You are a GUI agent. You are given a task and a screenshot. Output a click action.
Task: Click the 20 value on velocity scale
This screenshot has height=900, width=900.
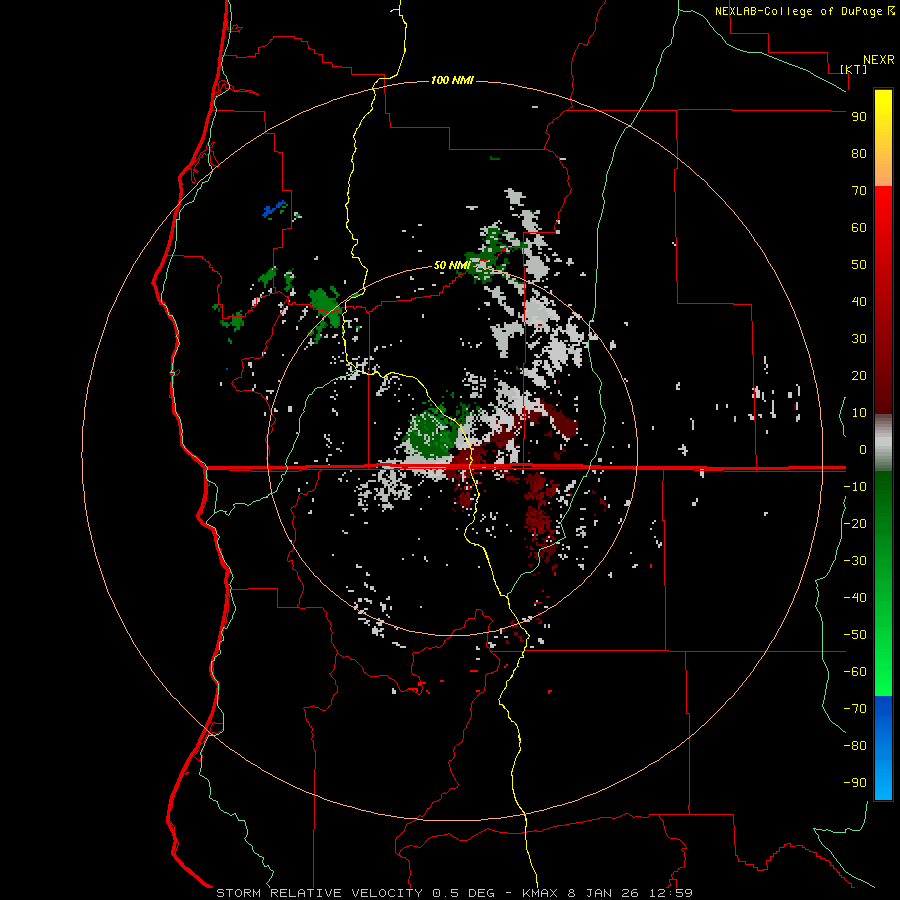tap(859, 376)
